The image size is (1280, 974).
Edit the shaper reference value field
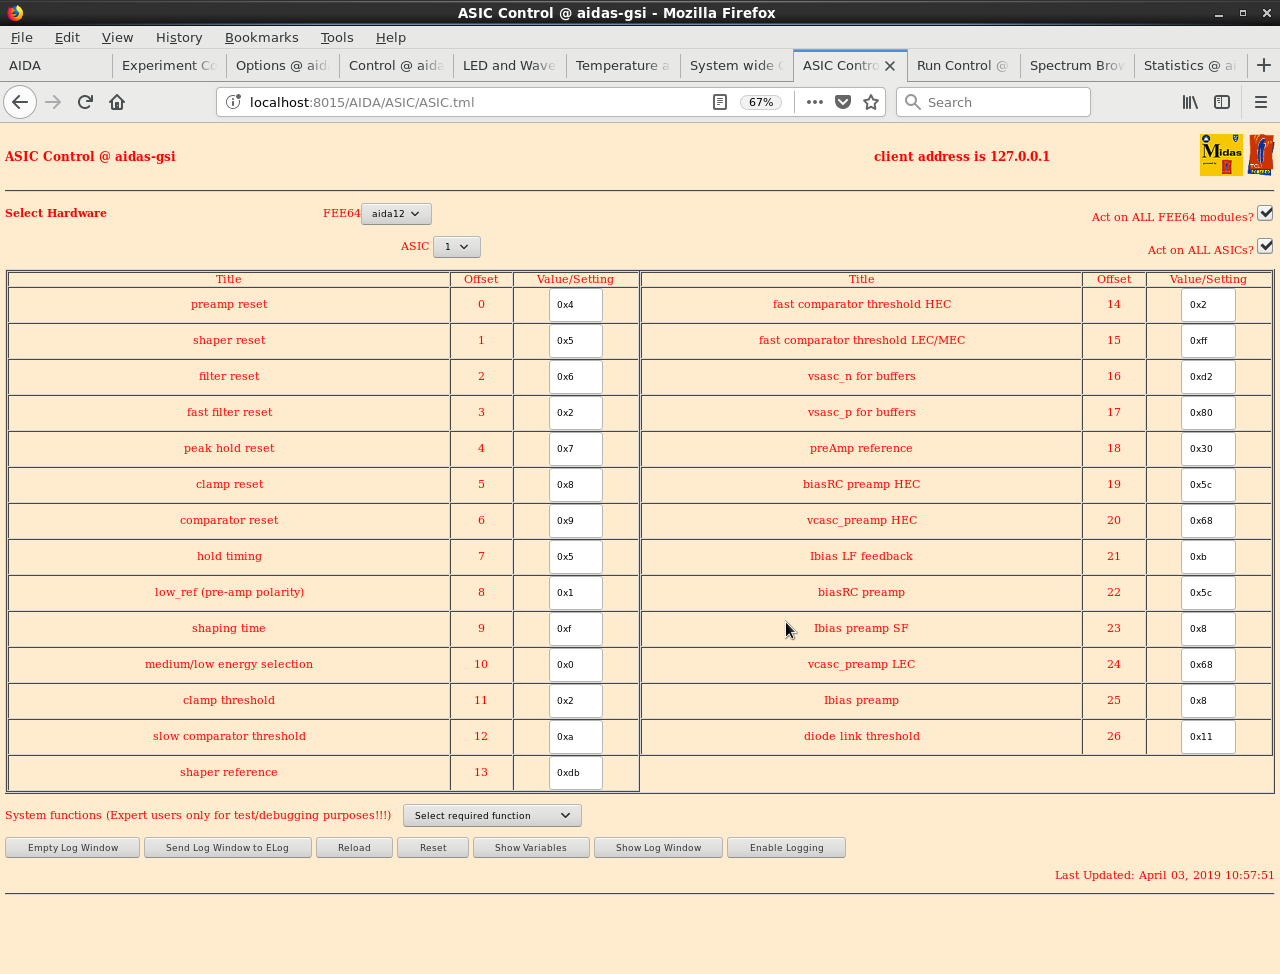[x=576, y=773]
